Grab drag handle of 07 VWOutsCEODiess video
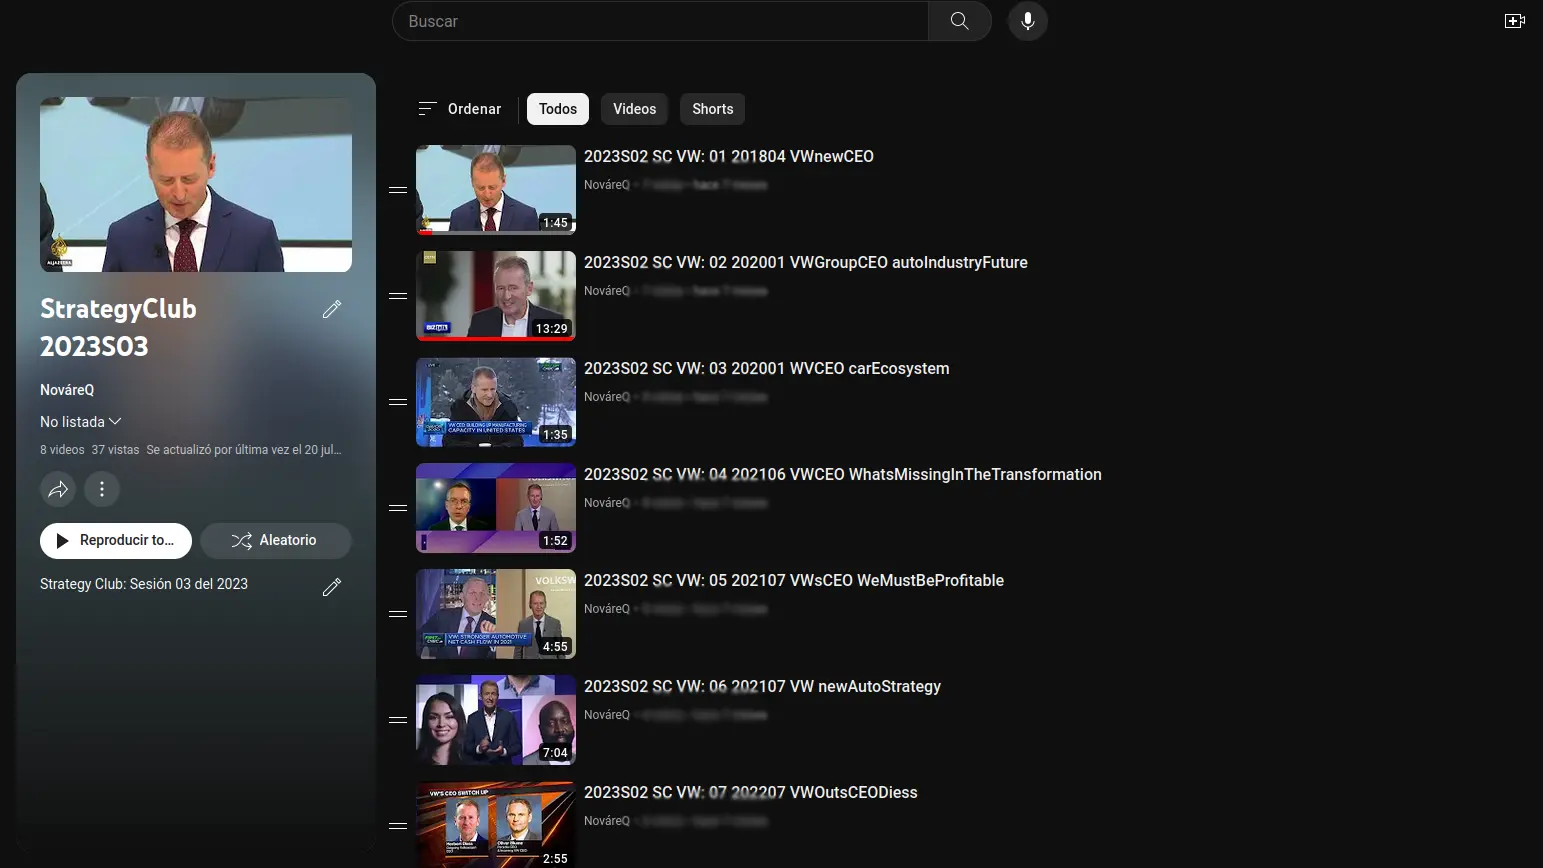 pyautogui.click(x=398, y=826)
